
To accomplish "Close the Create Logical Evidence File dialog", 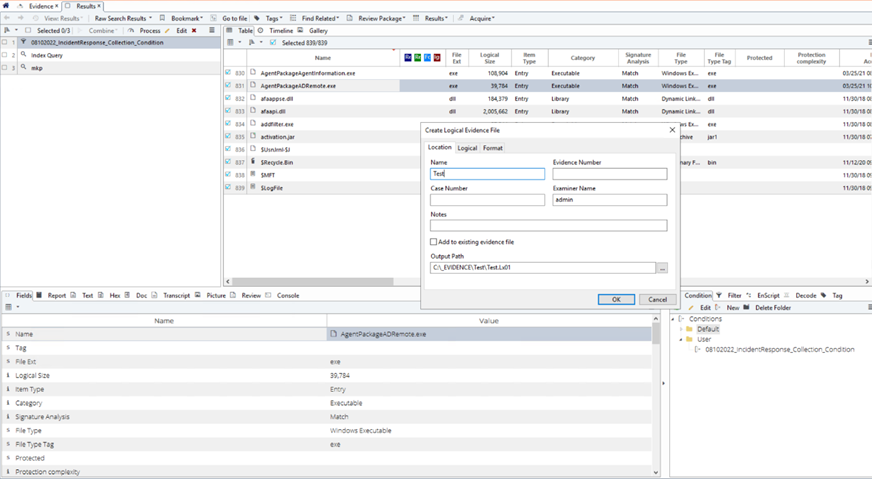I will coord(672,130).
